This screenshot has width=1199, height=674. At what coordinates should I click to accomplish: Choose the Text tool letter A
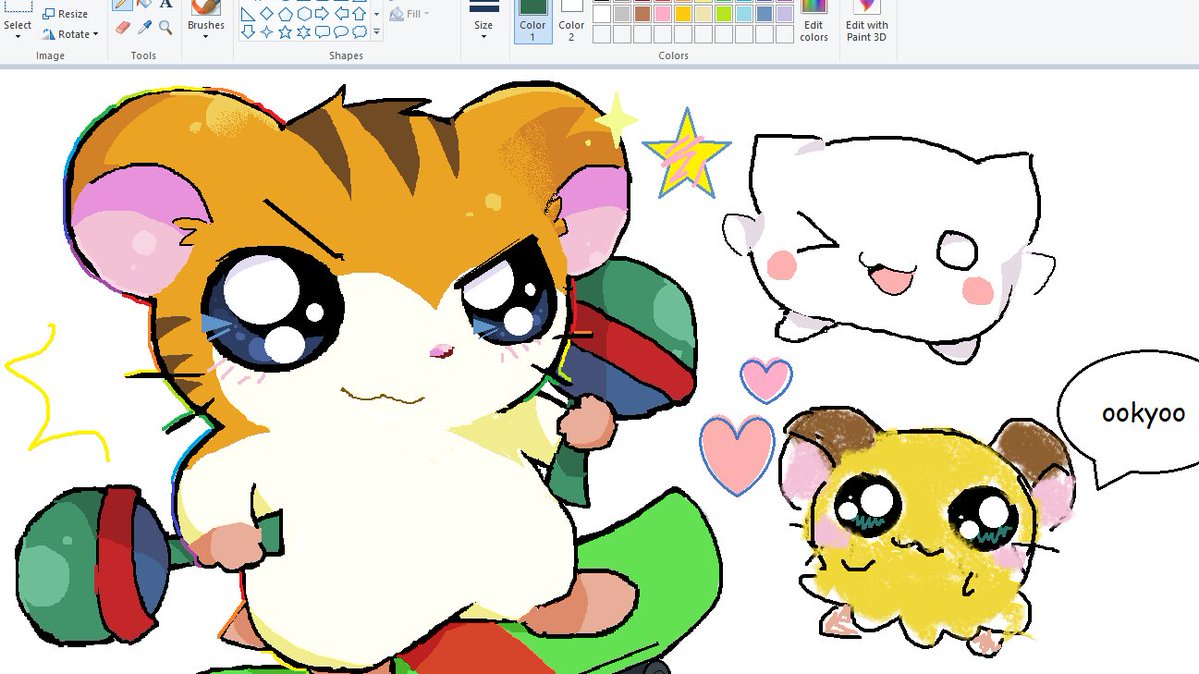165,4
